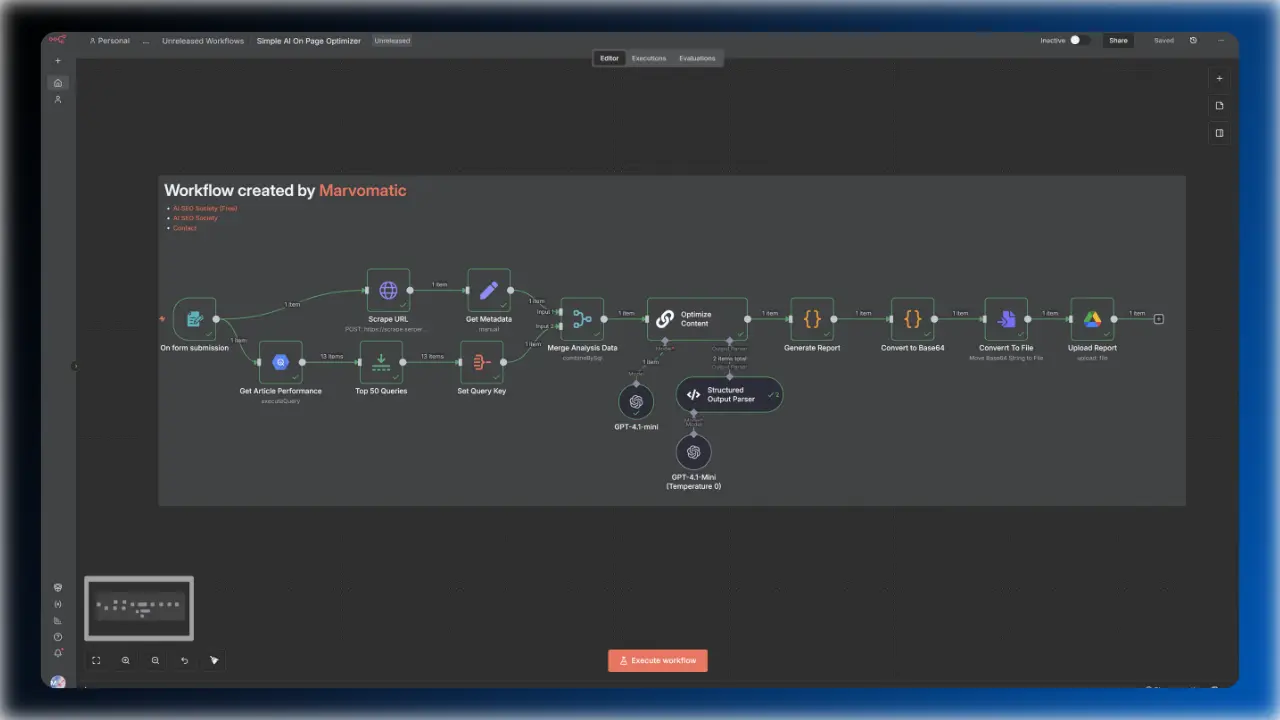This screenshot has width=1280, height=720.
Task: Switch to the Executions tab
Action: (648, 58)
